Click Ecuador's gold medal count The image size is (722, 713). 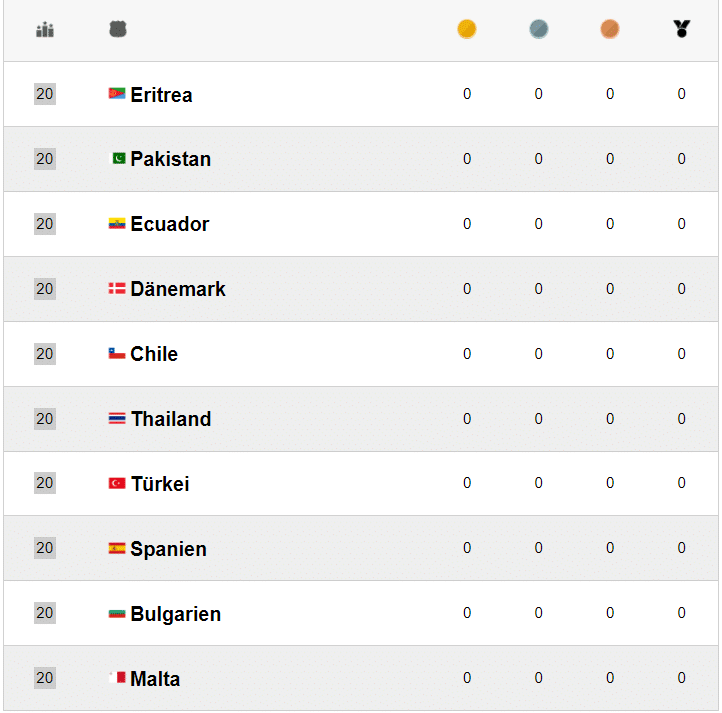(467, 224)
